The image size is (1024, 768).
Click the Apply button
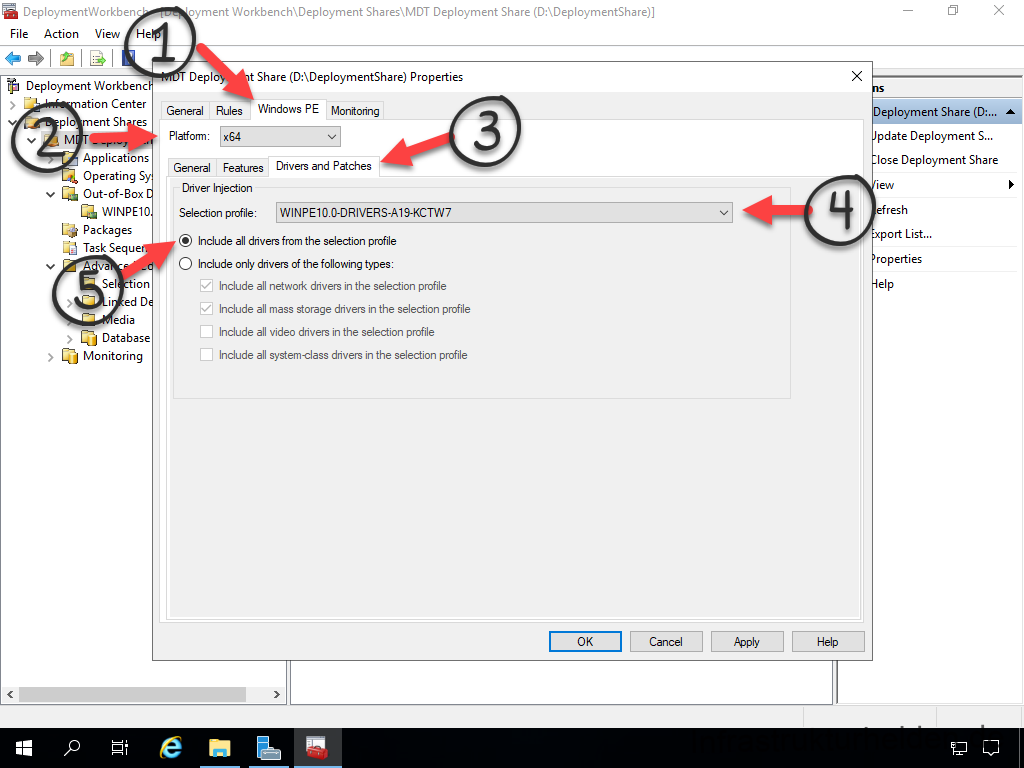(x=746, y=641)
